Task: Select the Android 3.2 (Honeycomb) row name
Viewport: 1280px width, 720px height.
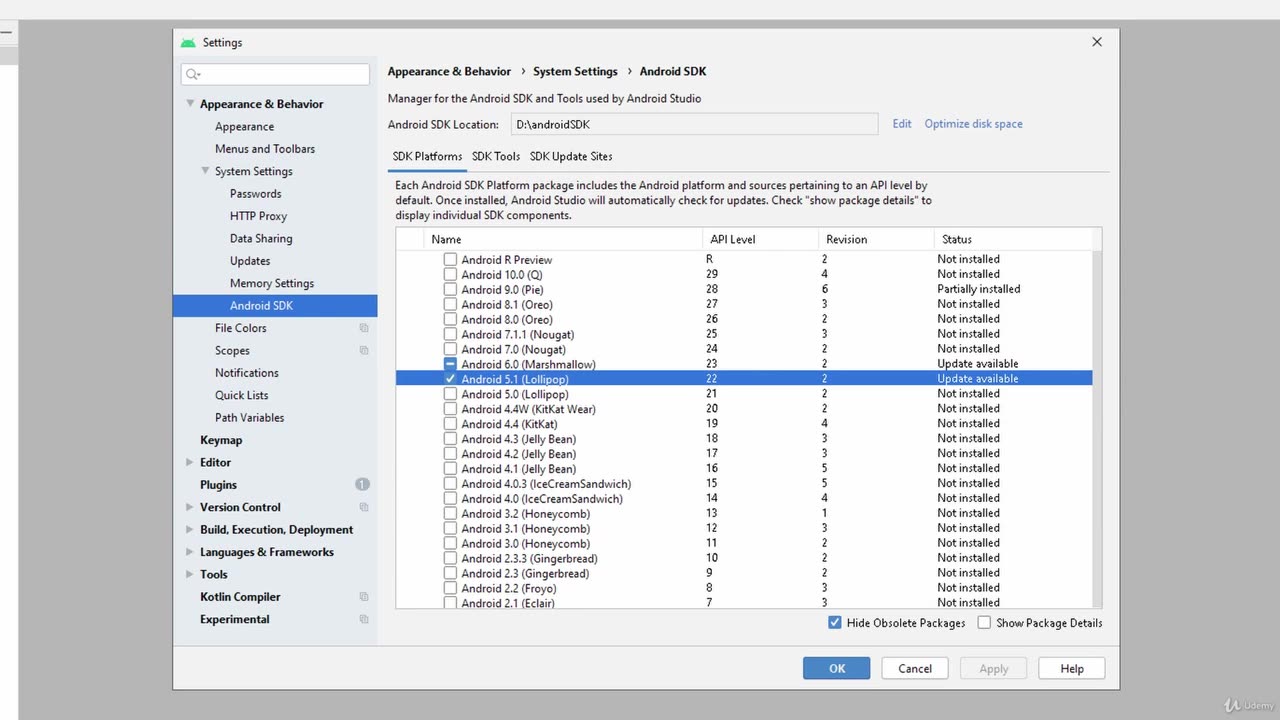Action: click(x=525, y=514)
